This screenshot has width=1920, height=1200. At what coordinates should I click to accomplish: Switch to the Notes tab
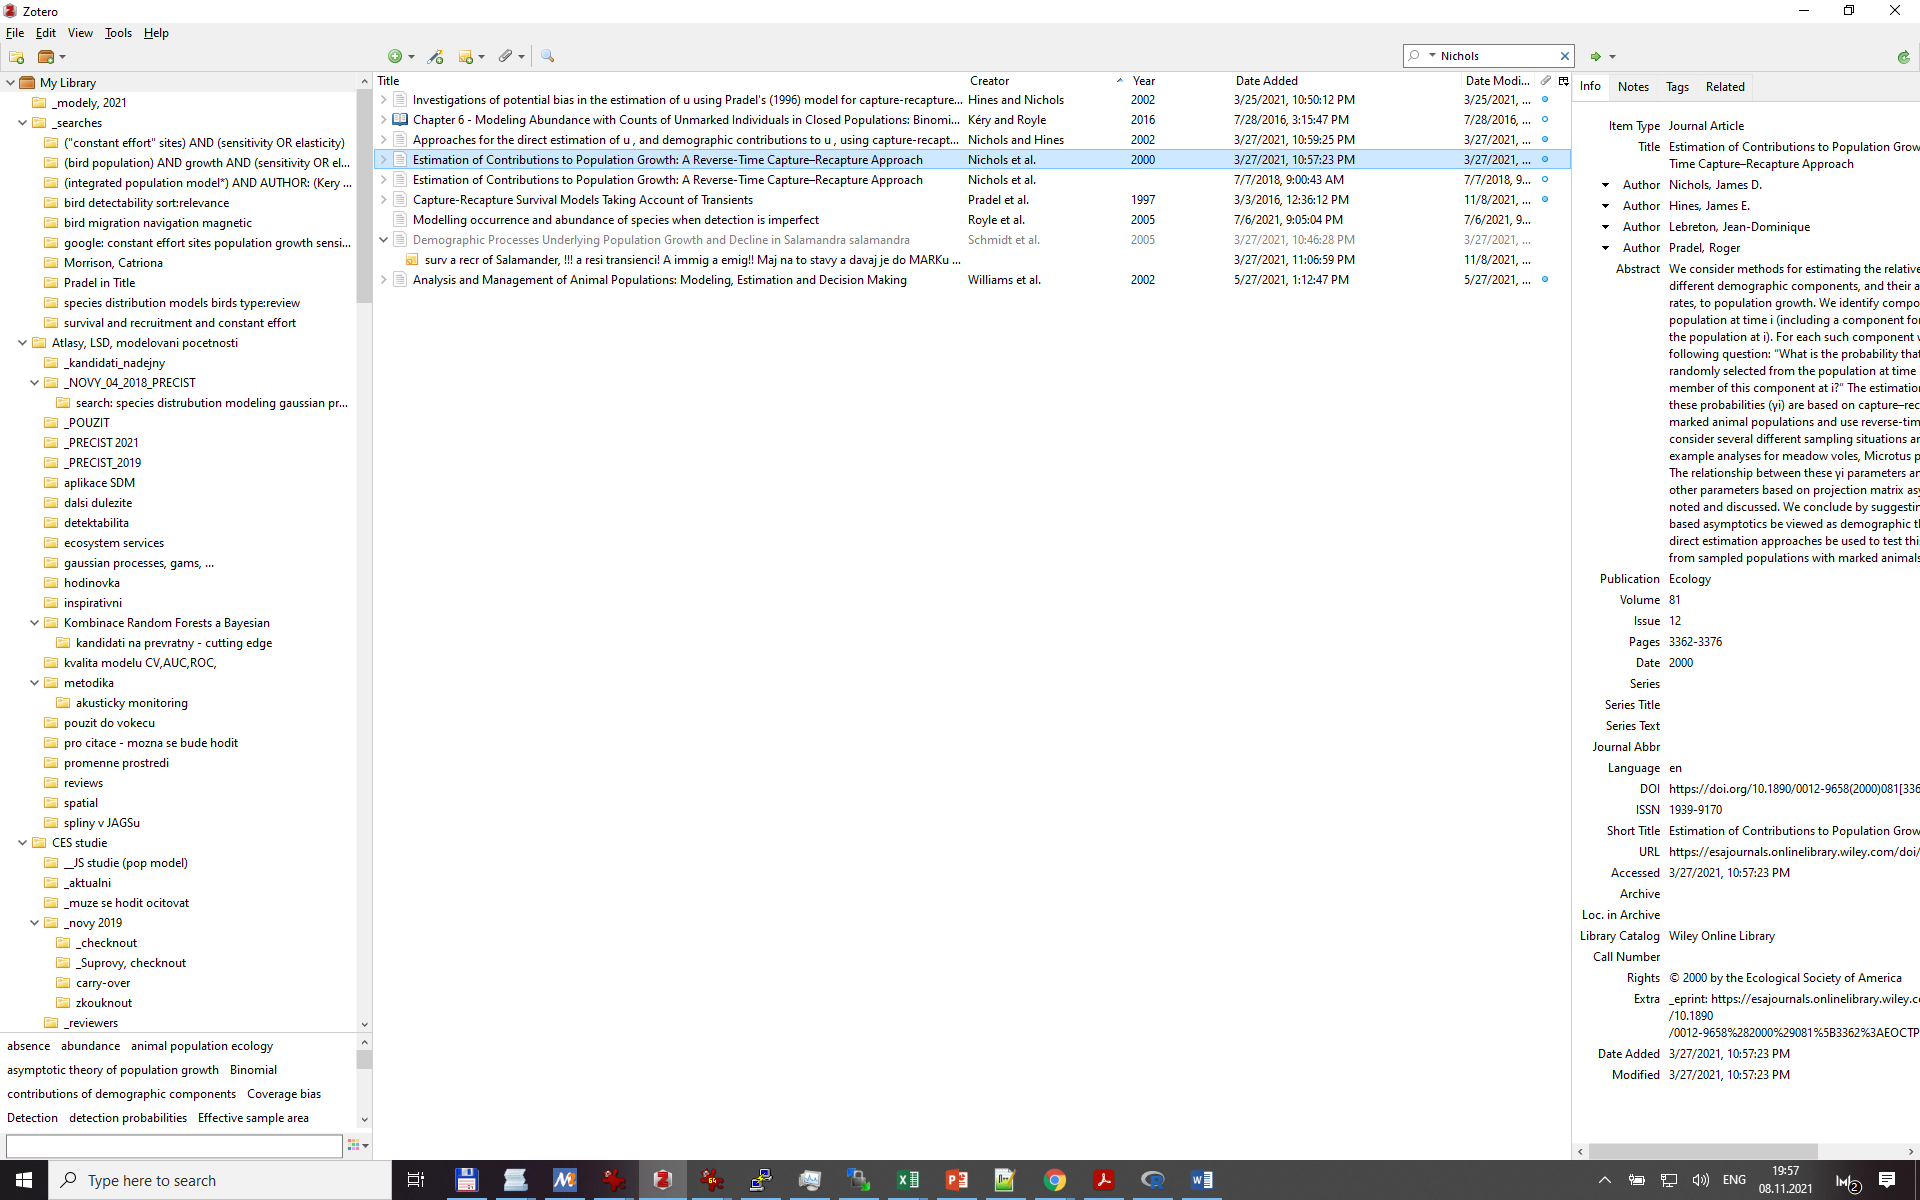(x=1633, y=87)
